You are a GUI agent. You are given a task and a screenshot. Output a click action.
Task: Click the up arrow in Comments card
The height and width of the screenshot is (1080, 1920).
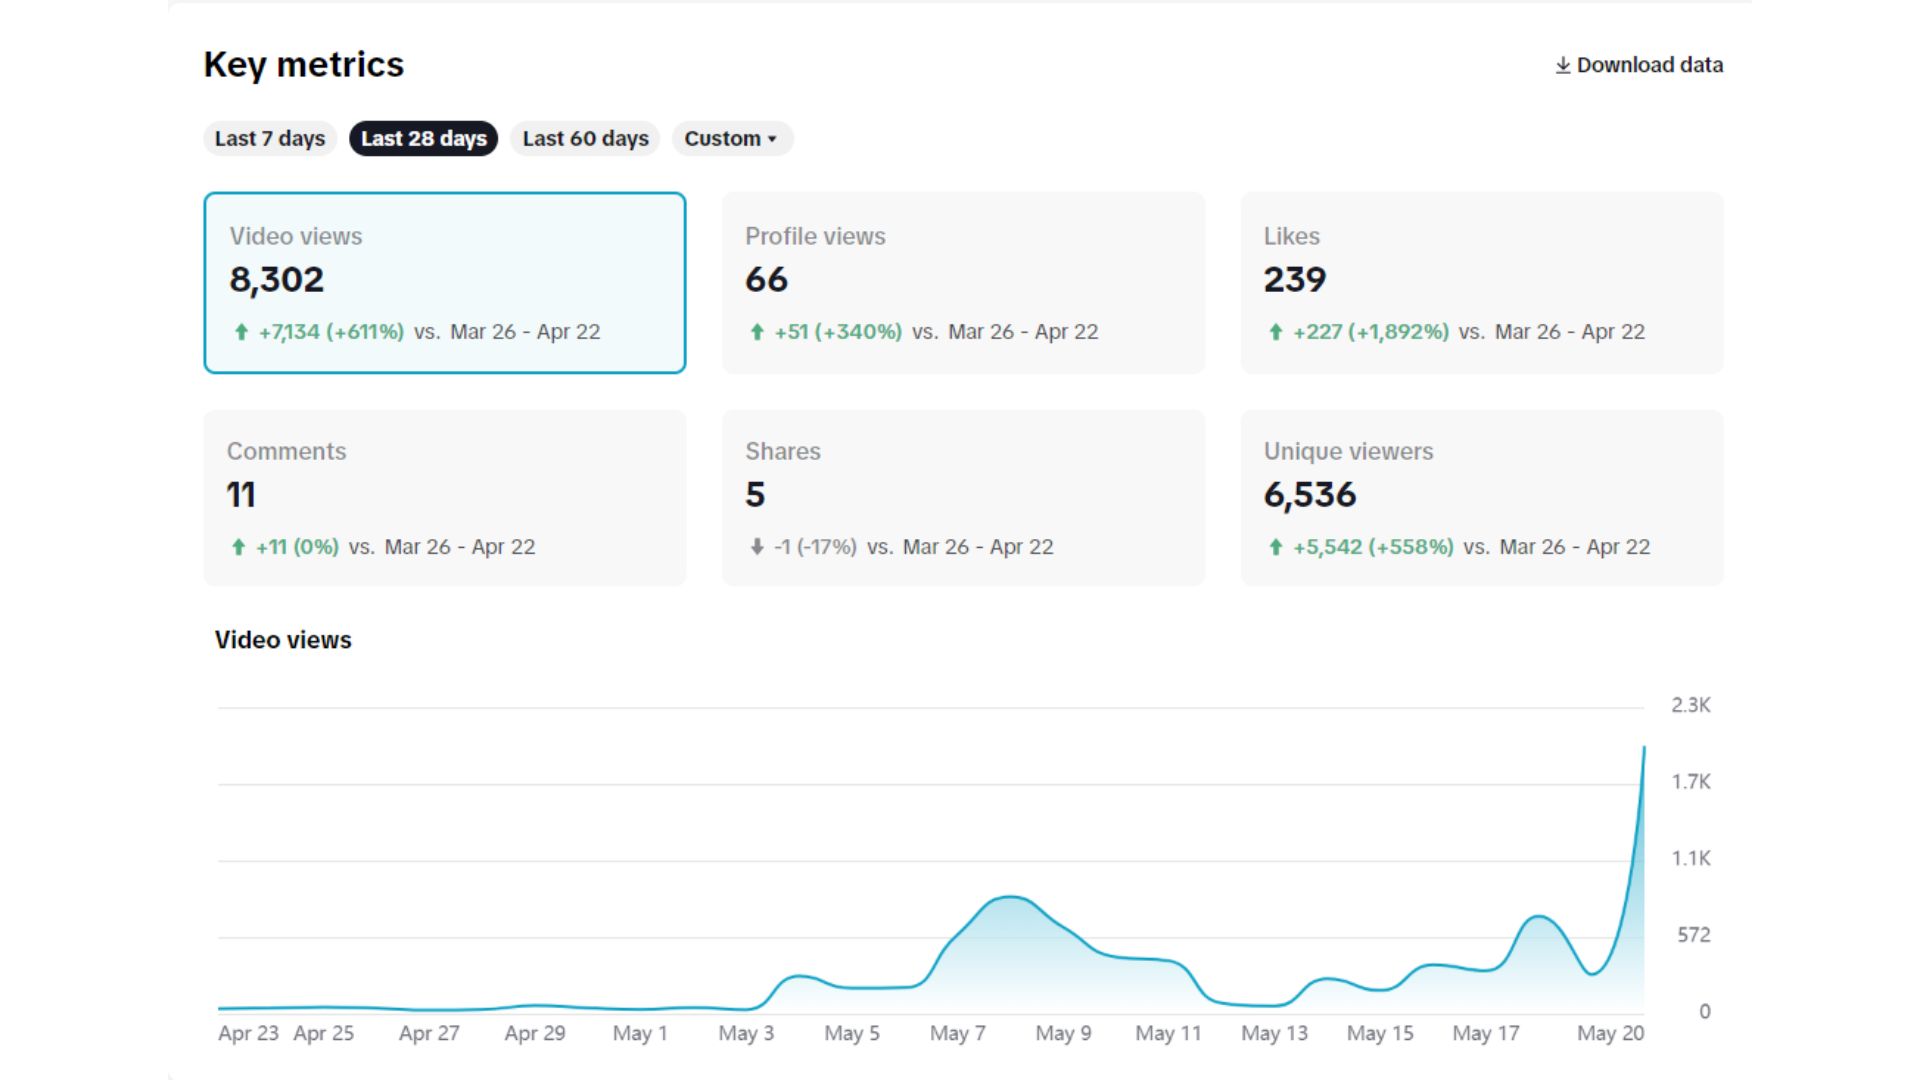click(238, 547)
